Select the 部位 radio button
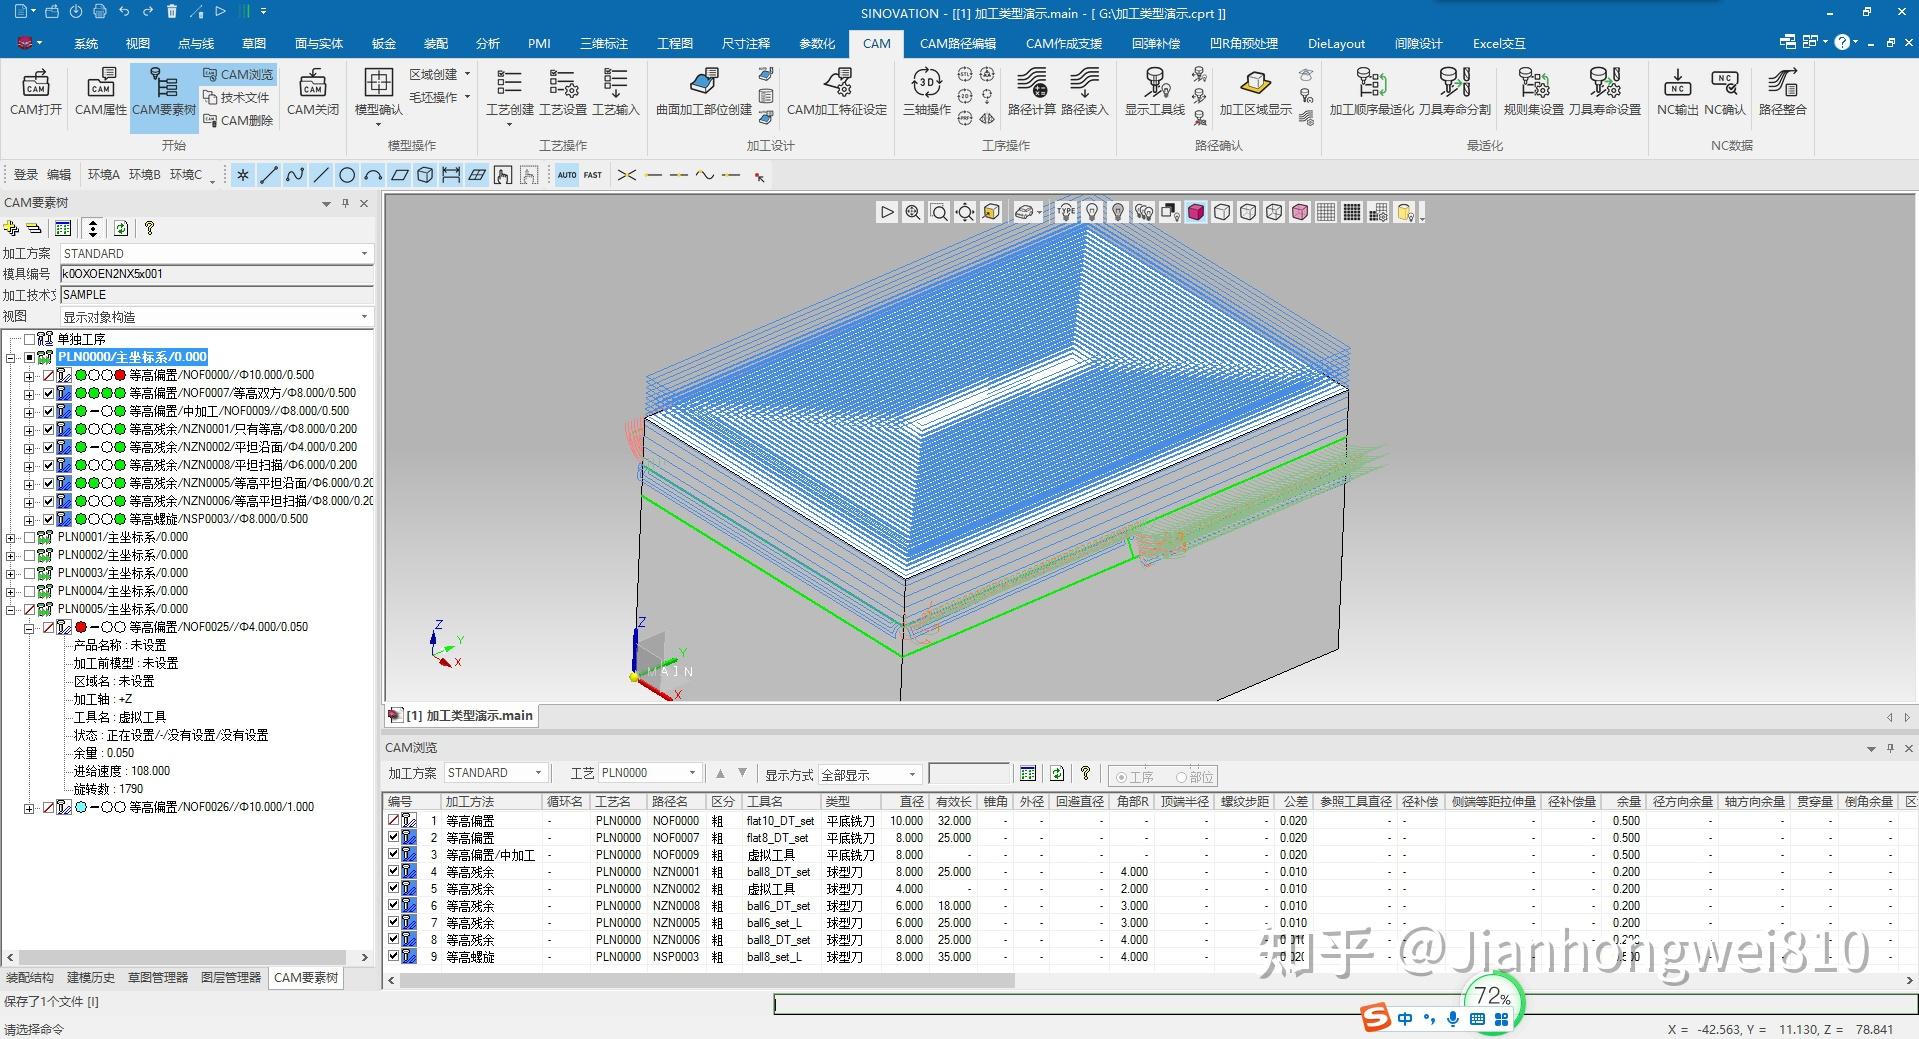Viewport: 1919px width, 1039px height. [x=1182, y=777]
